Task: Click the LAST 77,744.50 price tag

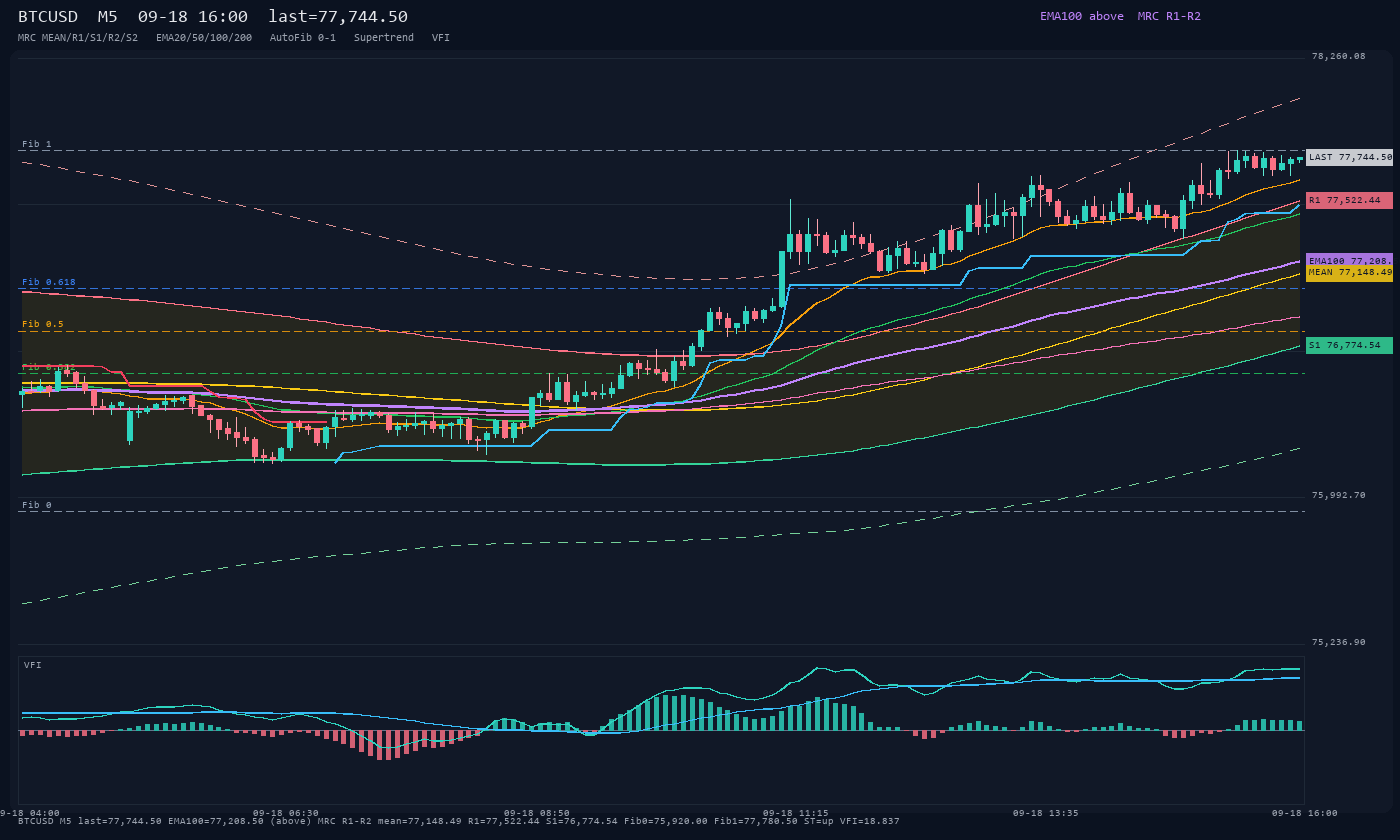Action: pyautogui.click(x=1349, y=157)
